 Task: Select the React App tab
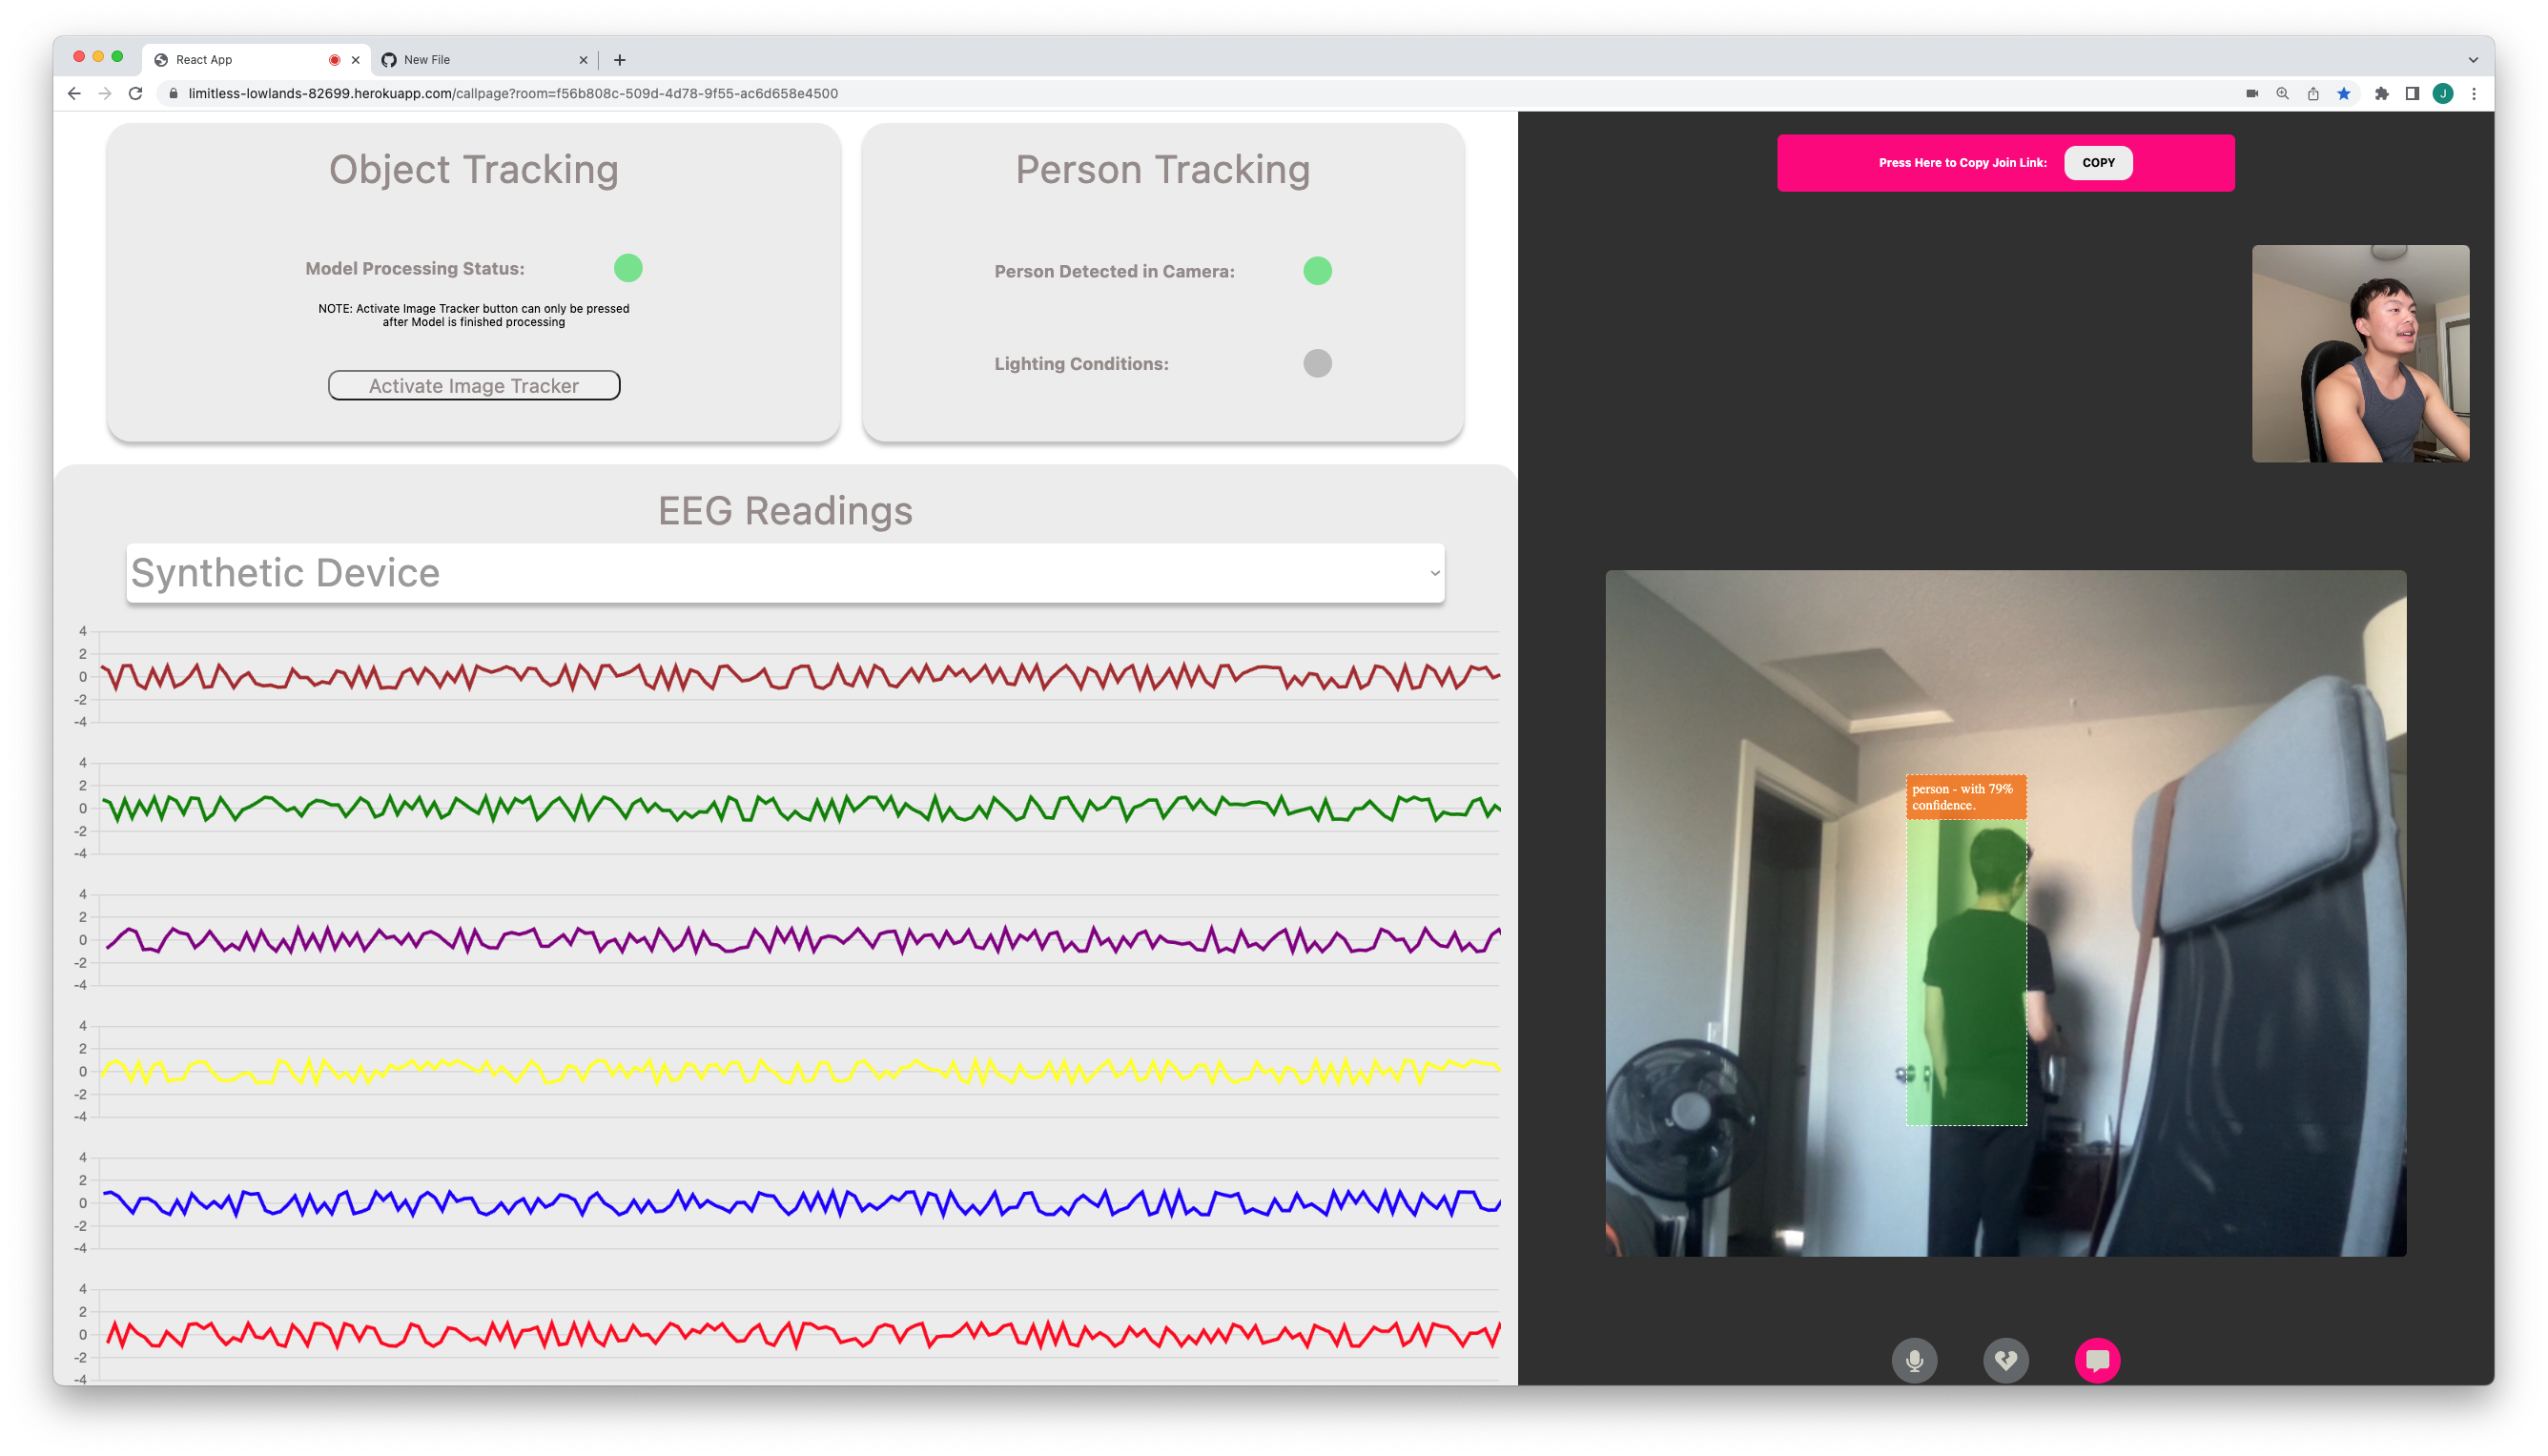pyautogui.click(x=240, y=60)
